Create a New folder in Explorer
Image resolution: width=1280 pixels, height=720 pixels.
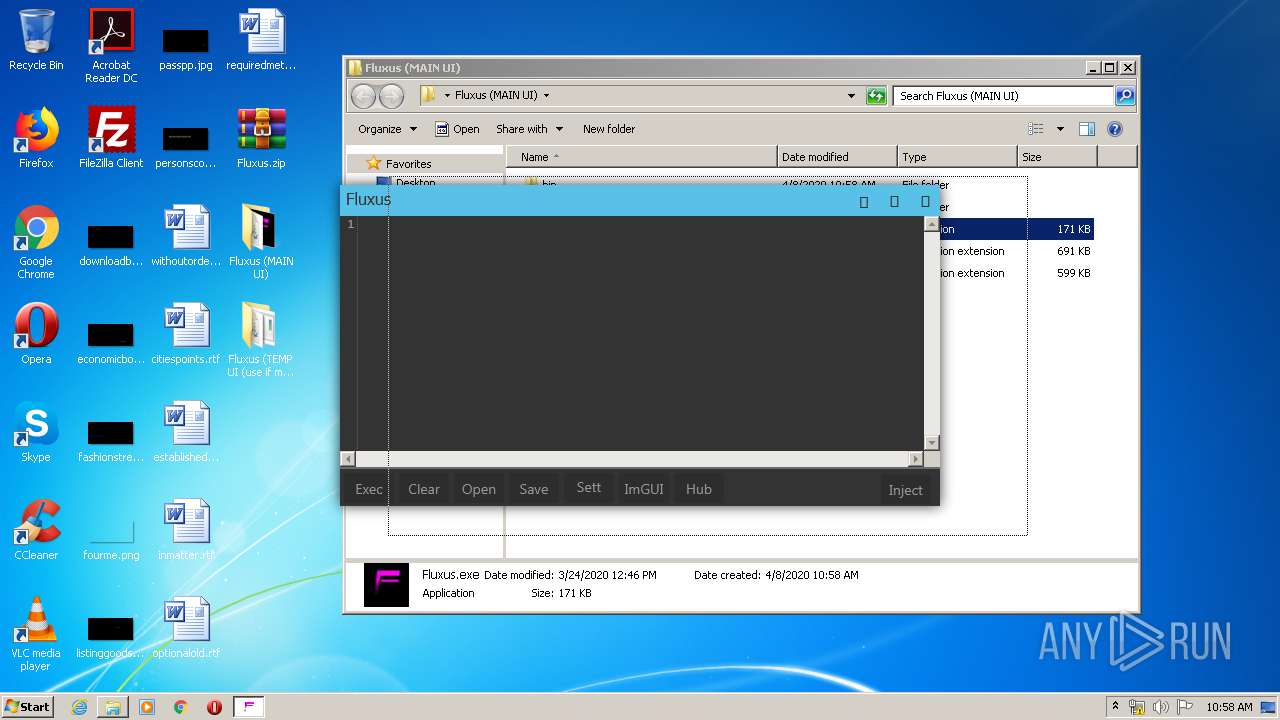click(x=609, y=129)
